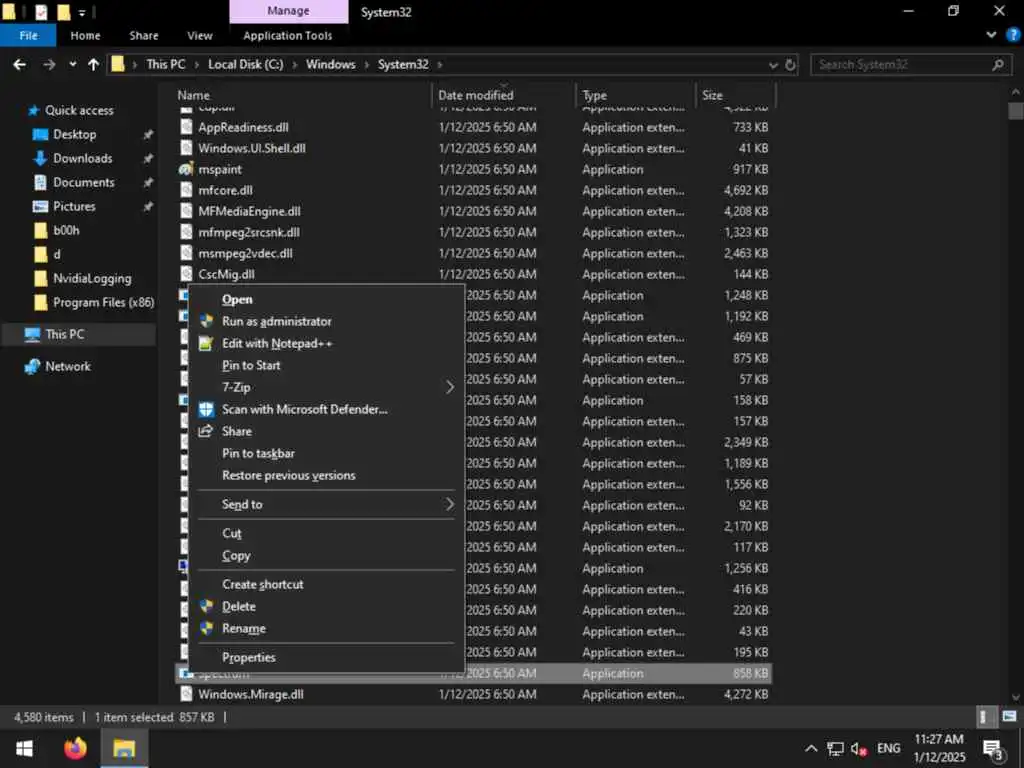The width and height of the screenshot is (1024, 768).
Task: Open Desktop in navigation pane
Action: [x=74, y=135]
